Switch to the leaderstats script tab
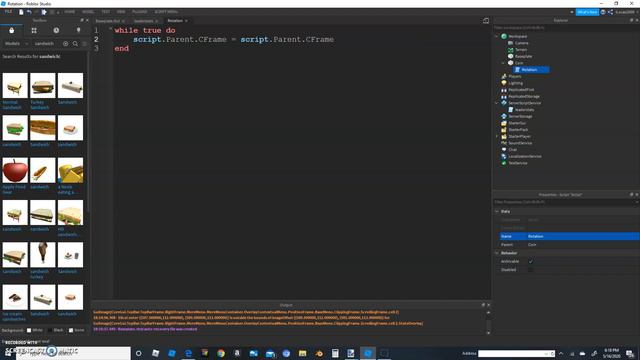The height and width of the screenshot is (360, 640). [x=144, y=21]
